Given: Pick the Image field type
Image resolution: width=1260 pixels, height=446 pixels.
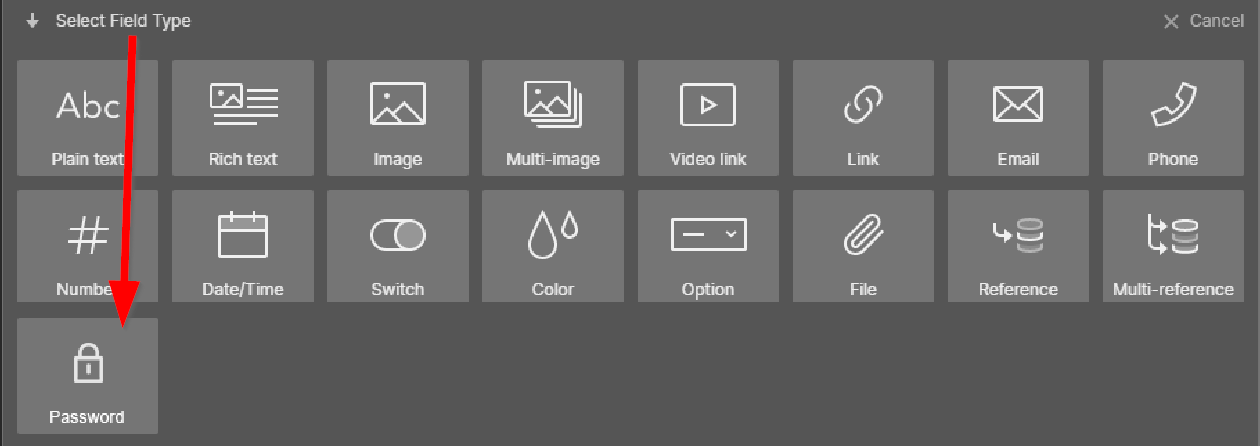Looking at the screenshot, I should (398, 118).
